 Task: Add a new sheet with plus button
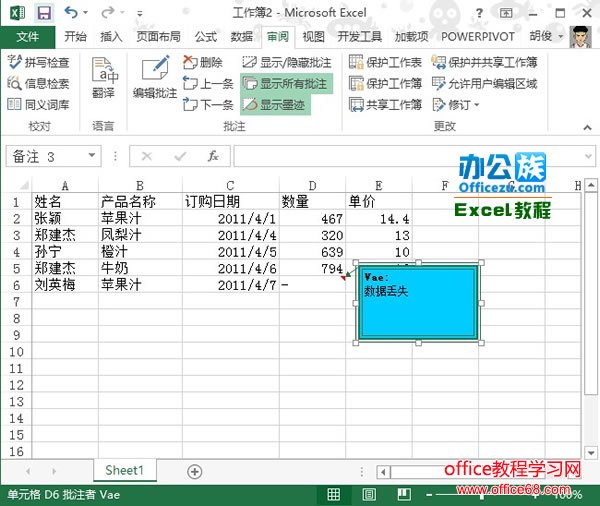point(194,472)
